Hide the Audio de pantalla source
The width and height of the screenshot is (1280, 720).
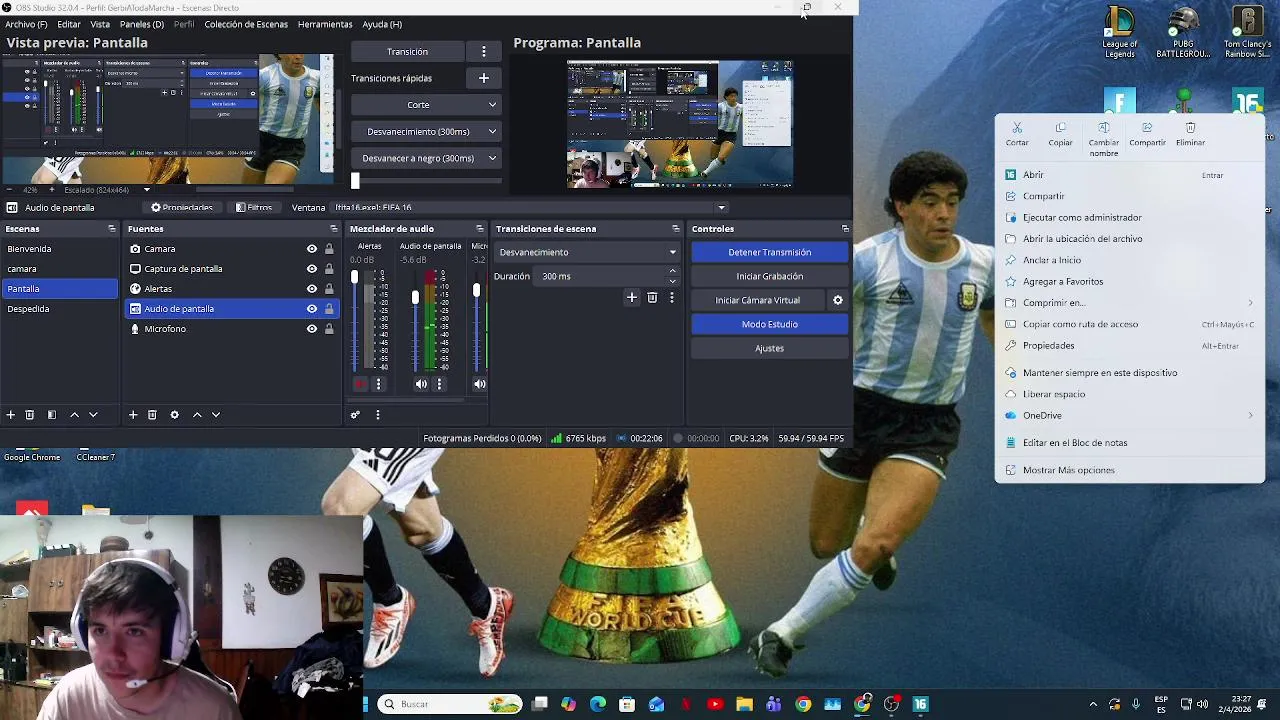click(312, 309)
